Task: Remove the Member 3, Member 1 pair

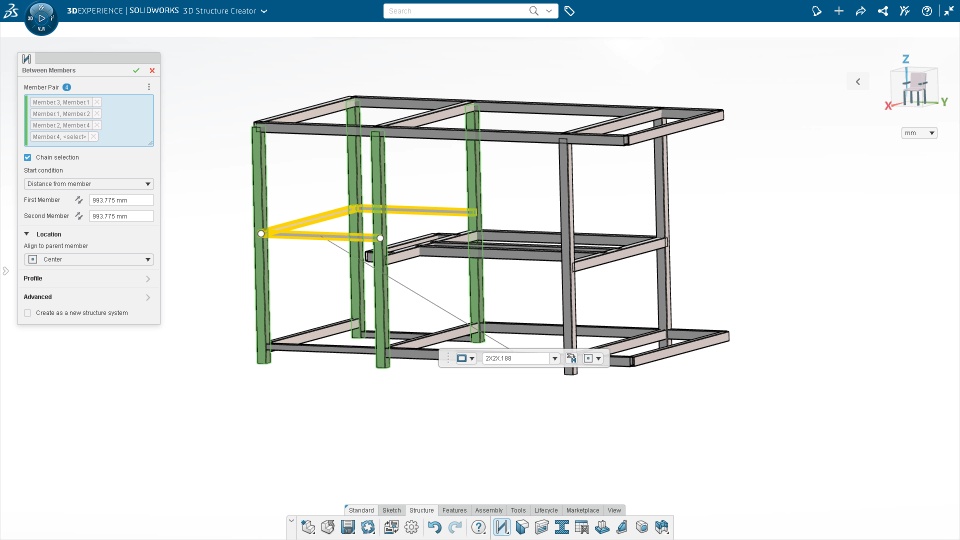Action: click(x=97, y=102)
